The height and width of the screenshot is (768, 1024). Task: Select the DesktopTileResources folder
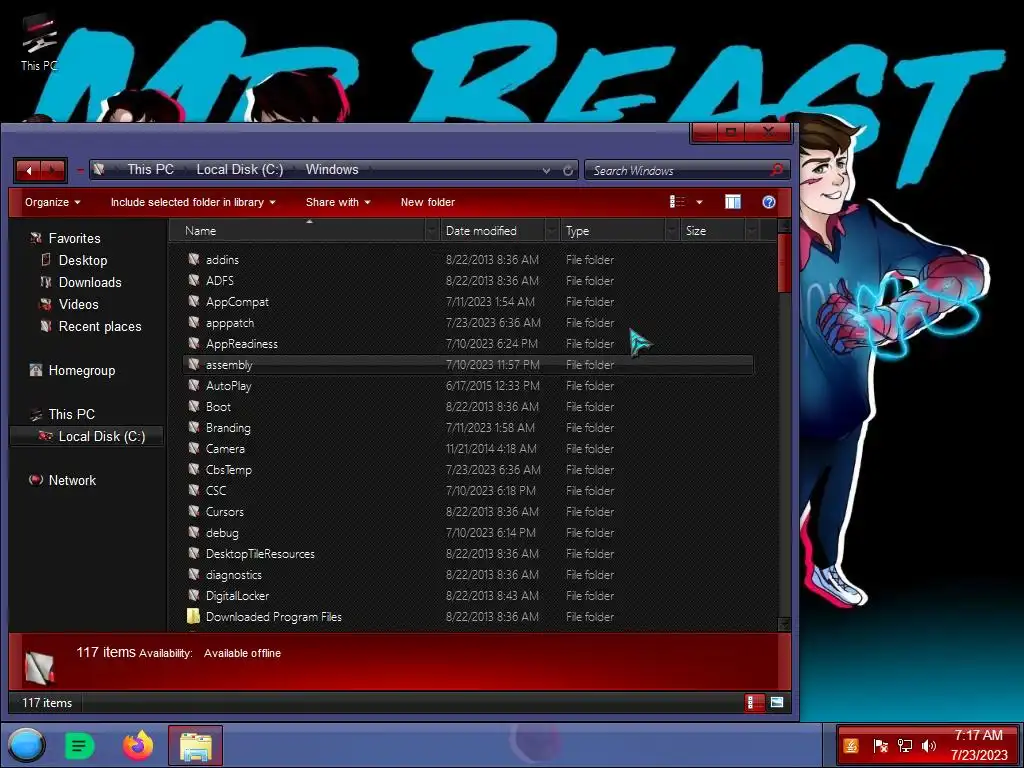tap(260, 554)
